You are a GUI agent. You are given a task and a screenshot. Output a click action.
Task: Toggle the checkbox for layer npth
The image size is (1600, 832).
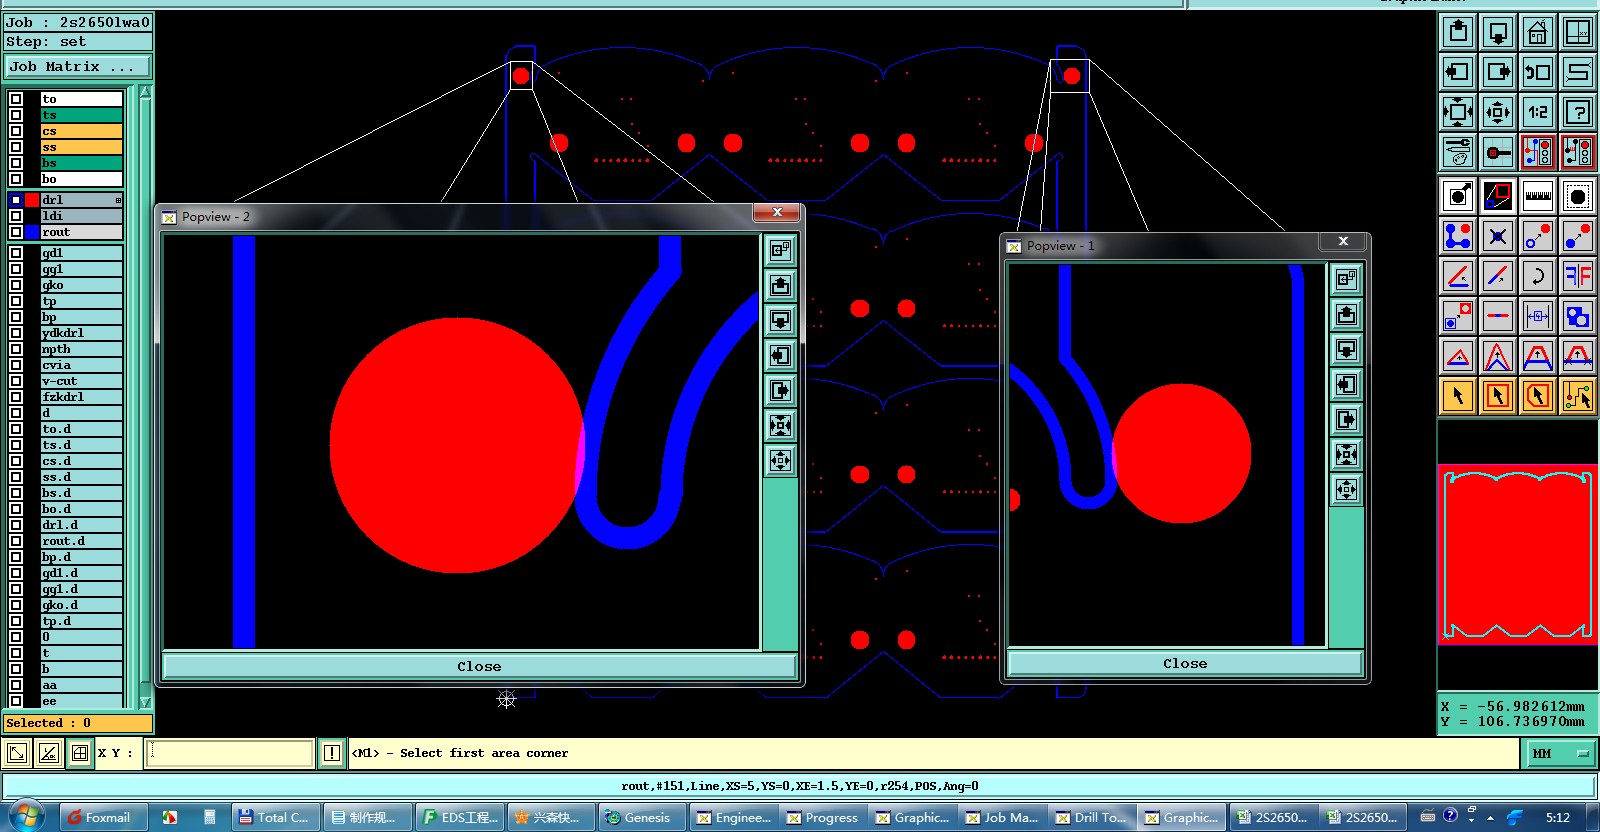click(x=16, y=349)
